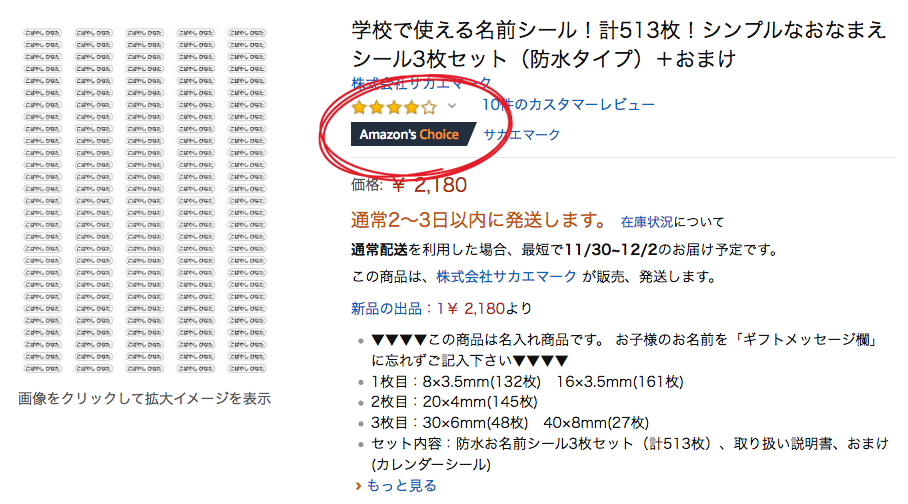Open the star rating breakdown dropdown arrow
This screenshot has width=908, height=504.
tap(452, 106)
